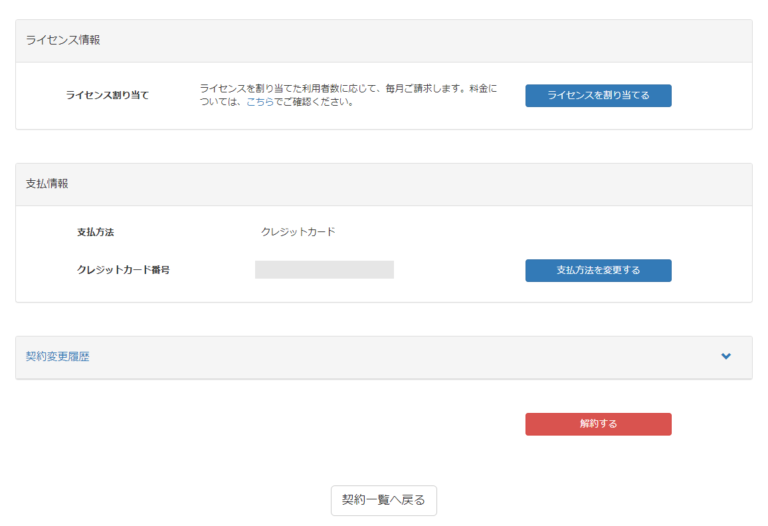Click the クレジットカード番号 row label

[x=123, y=270]
